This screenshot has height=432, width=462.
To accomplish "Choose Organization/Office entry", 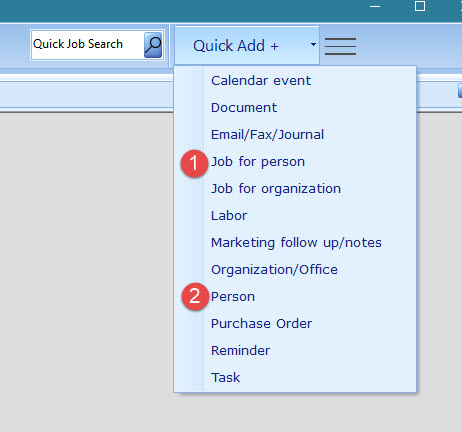I will point(274,270).
